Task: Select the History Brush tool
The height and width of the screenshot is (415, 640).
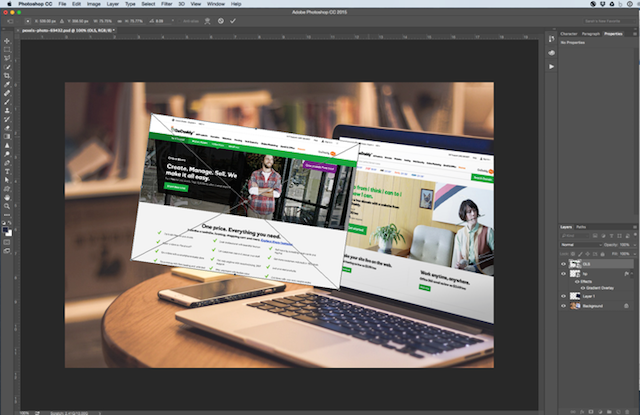Action: 7,119
